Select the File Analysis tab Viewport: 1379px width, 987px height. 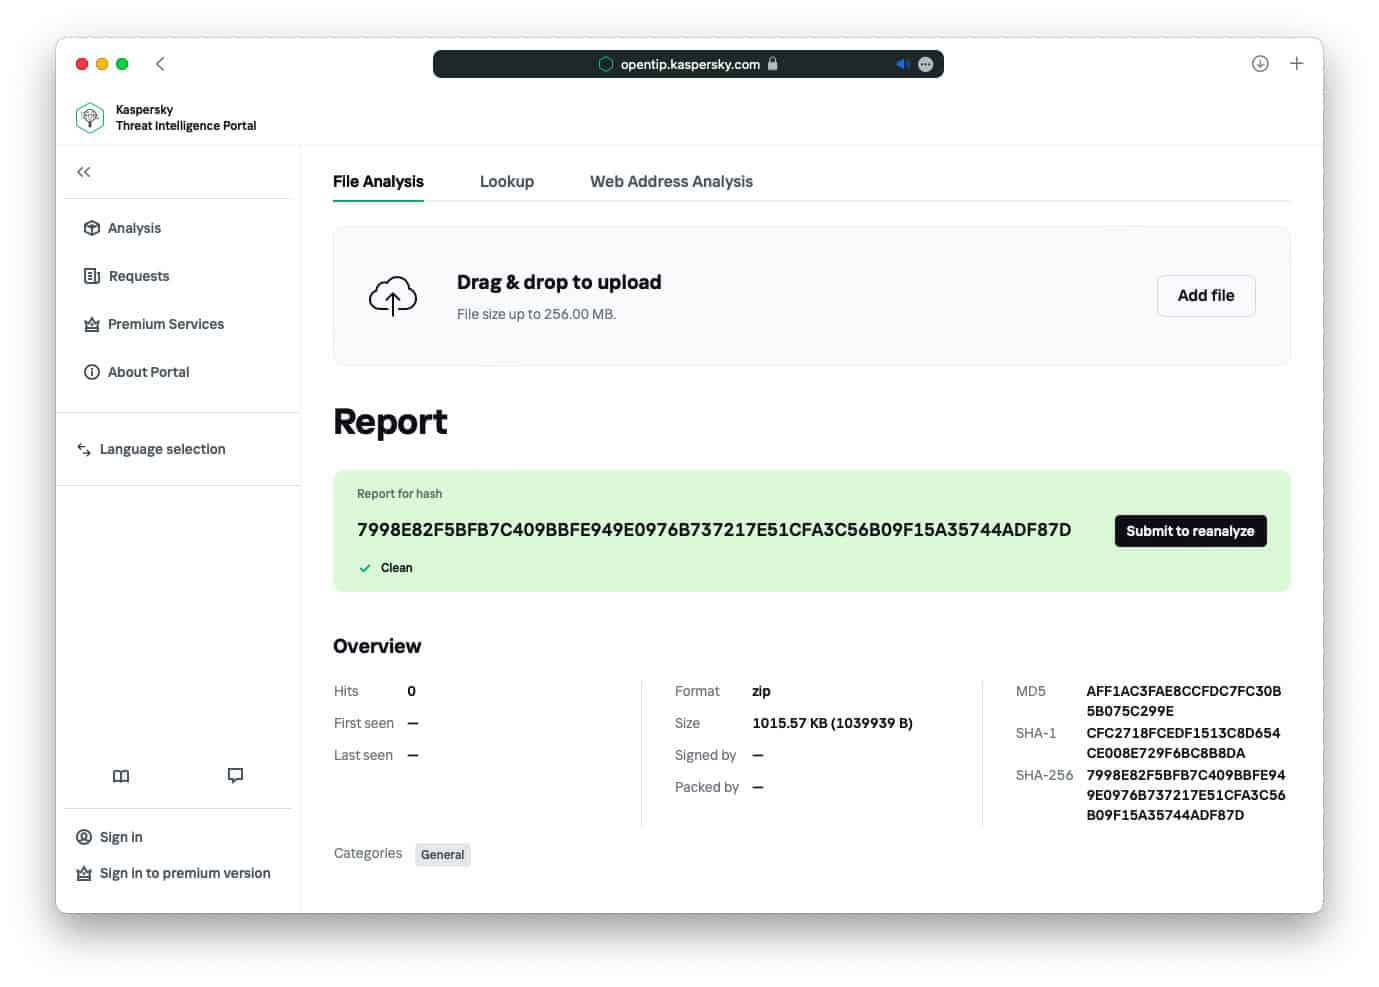click(x=378, y=182)
